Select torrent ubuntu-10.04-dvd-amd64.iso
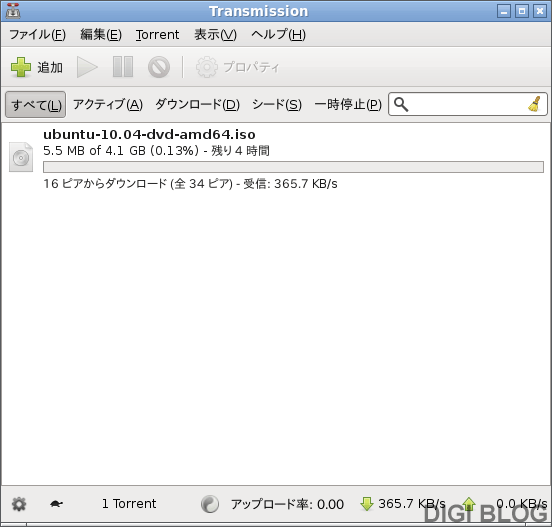The image size is (552, 527). click(x=276, y=159)
